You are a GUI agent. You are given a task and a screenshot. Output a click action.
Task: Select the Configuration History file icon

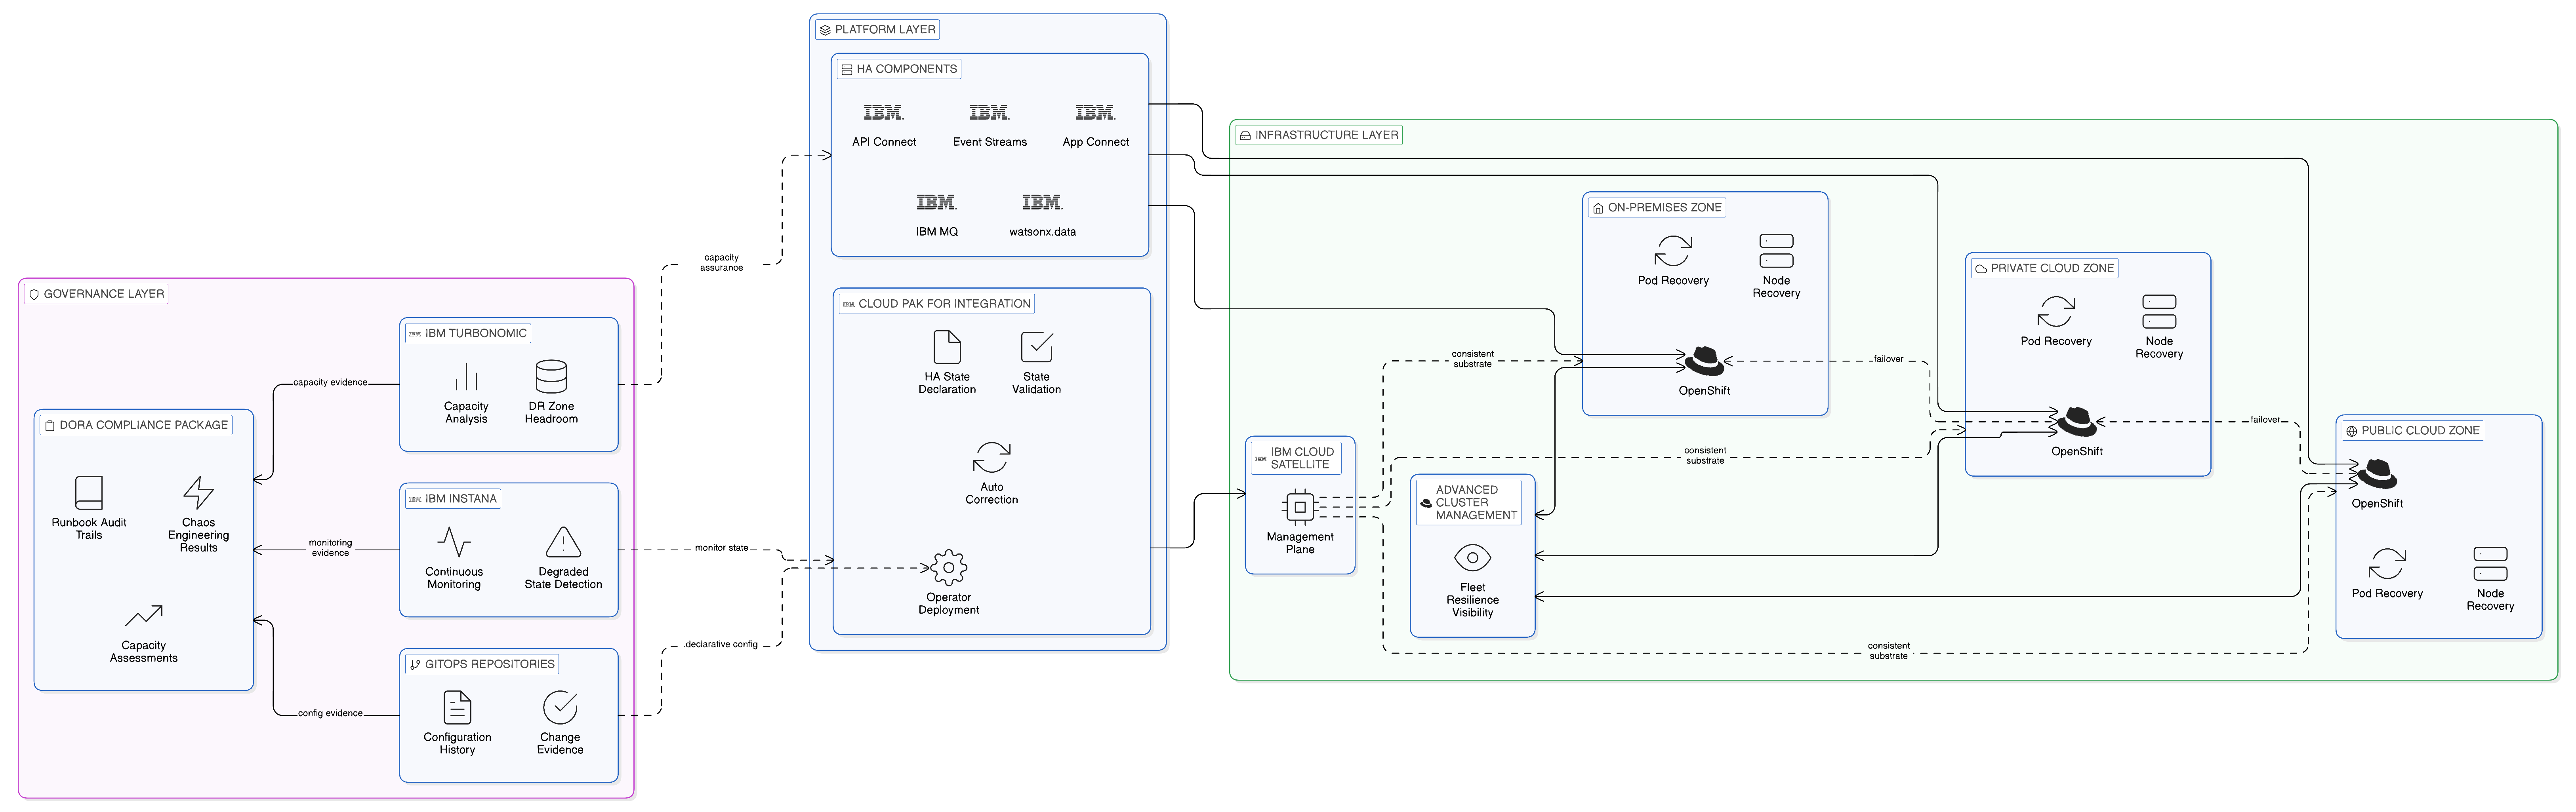[457, 707]
